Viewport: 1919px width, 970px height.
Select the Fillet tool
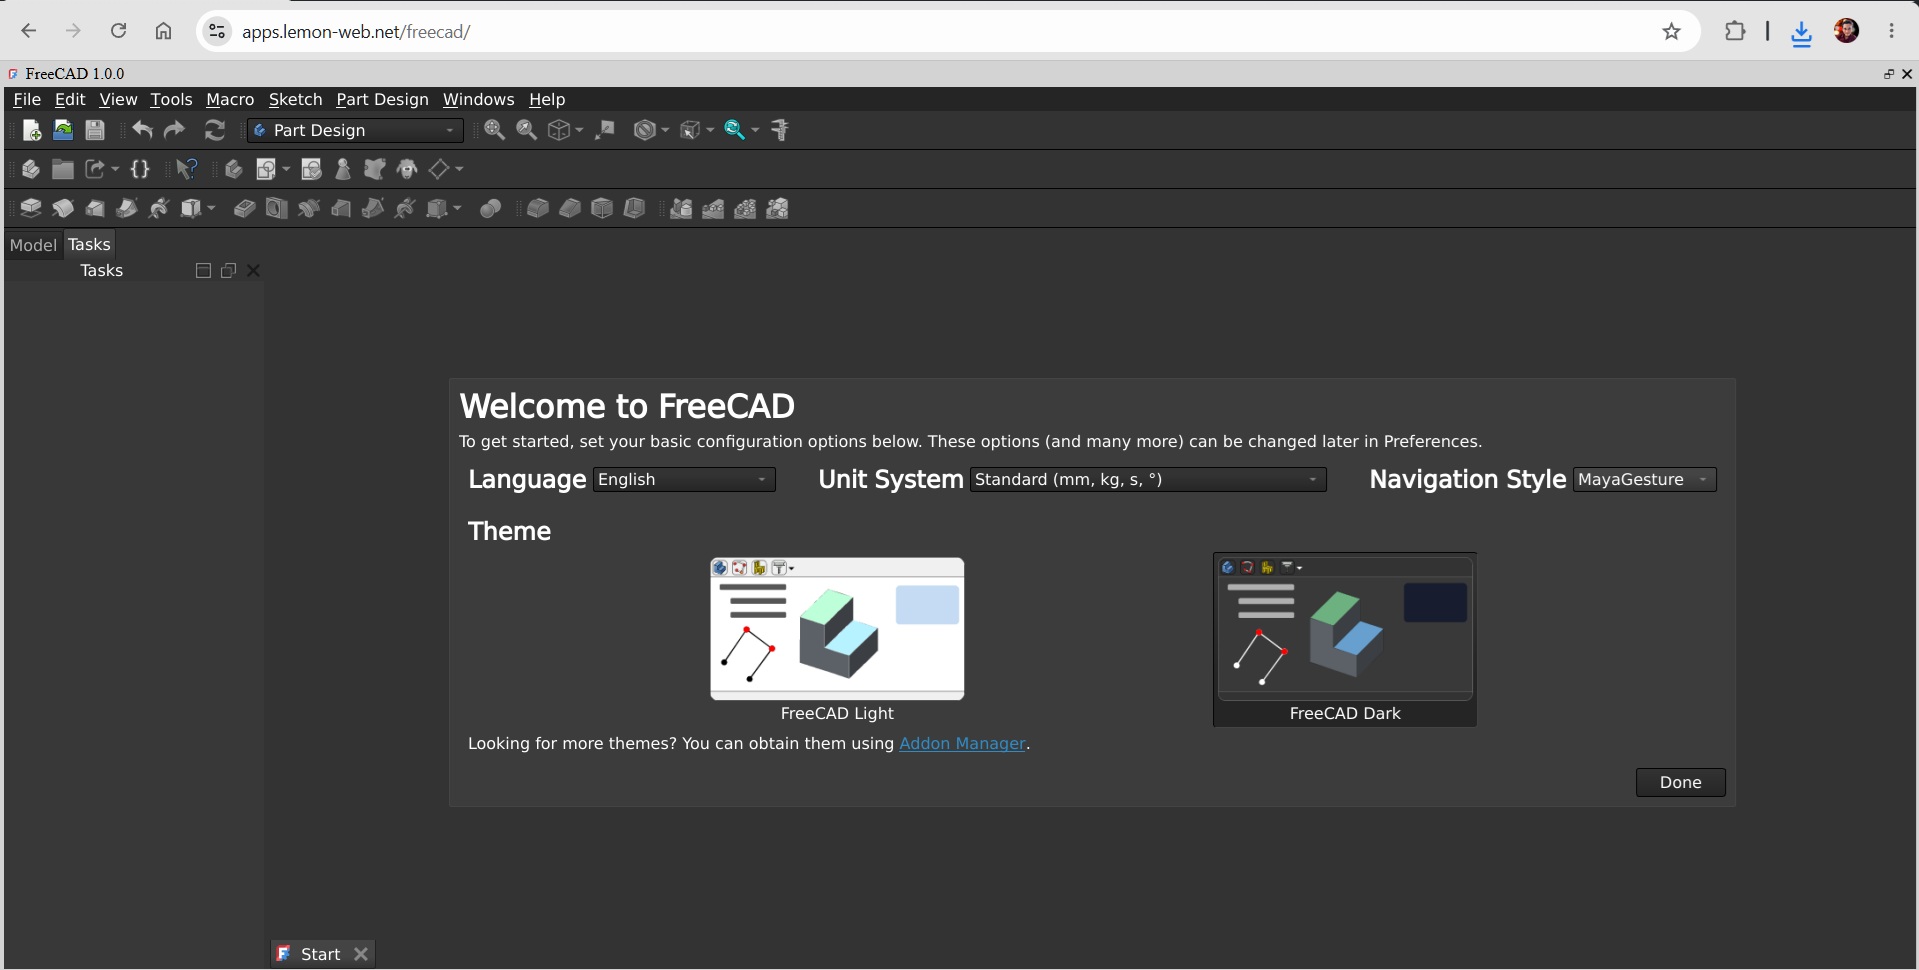click(538, 208)
